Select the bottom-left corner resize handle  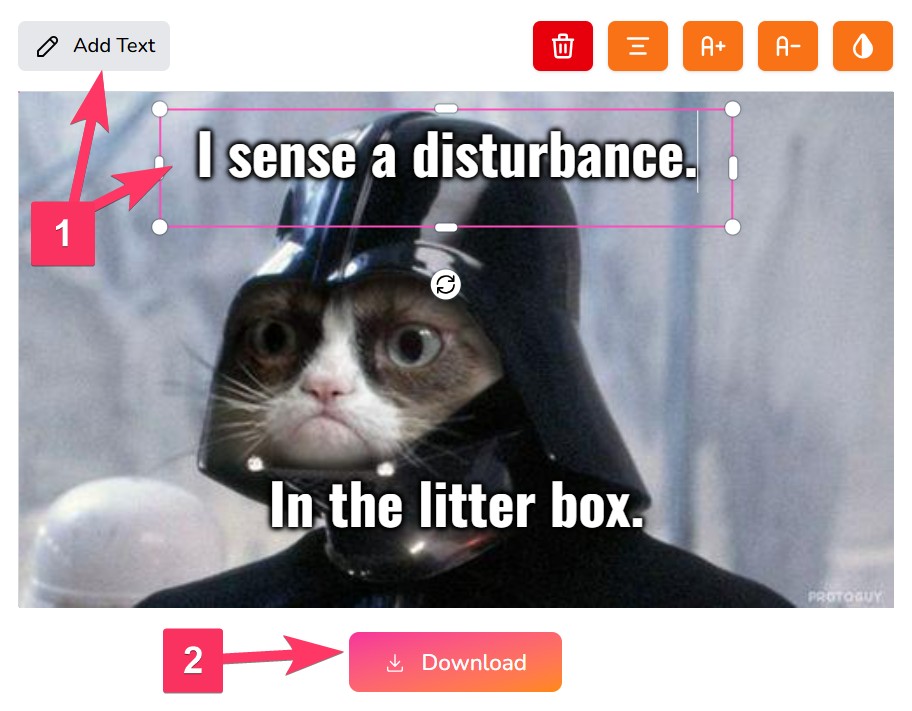159,227
